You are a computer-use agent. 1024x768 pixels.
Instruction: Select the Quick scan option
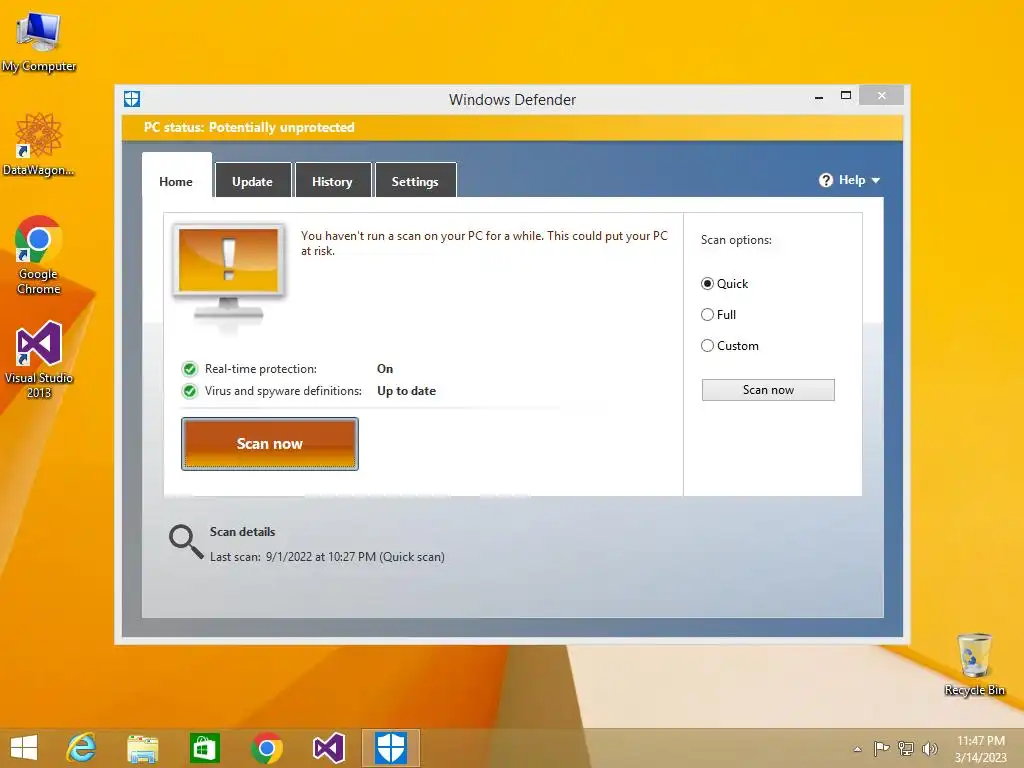tap(725, 283)
